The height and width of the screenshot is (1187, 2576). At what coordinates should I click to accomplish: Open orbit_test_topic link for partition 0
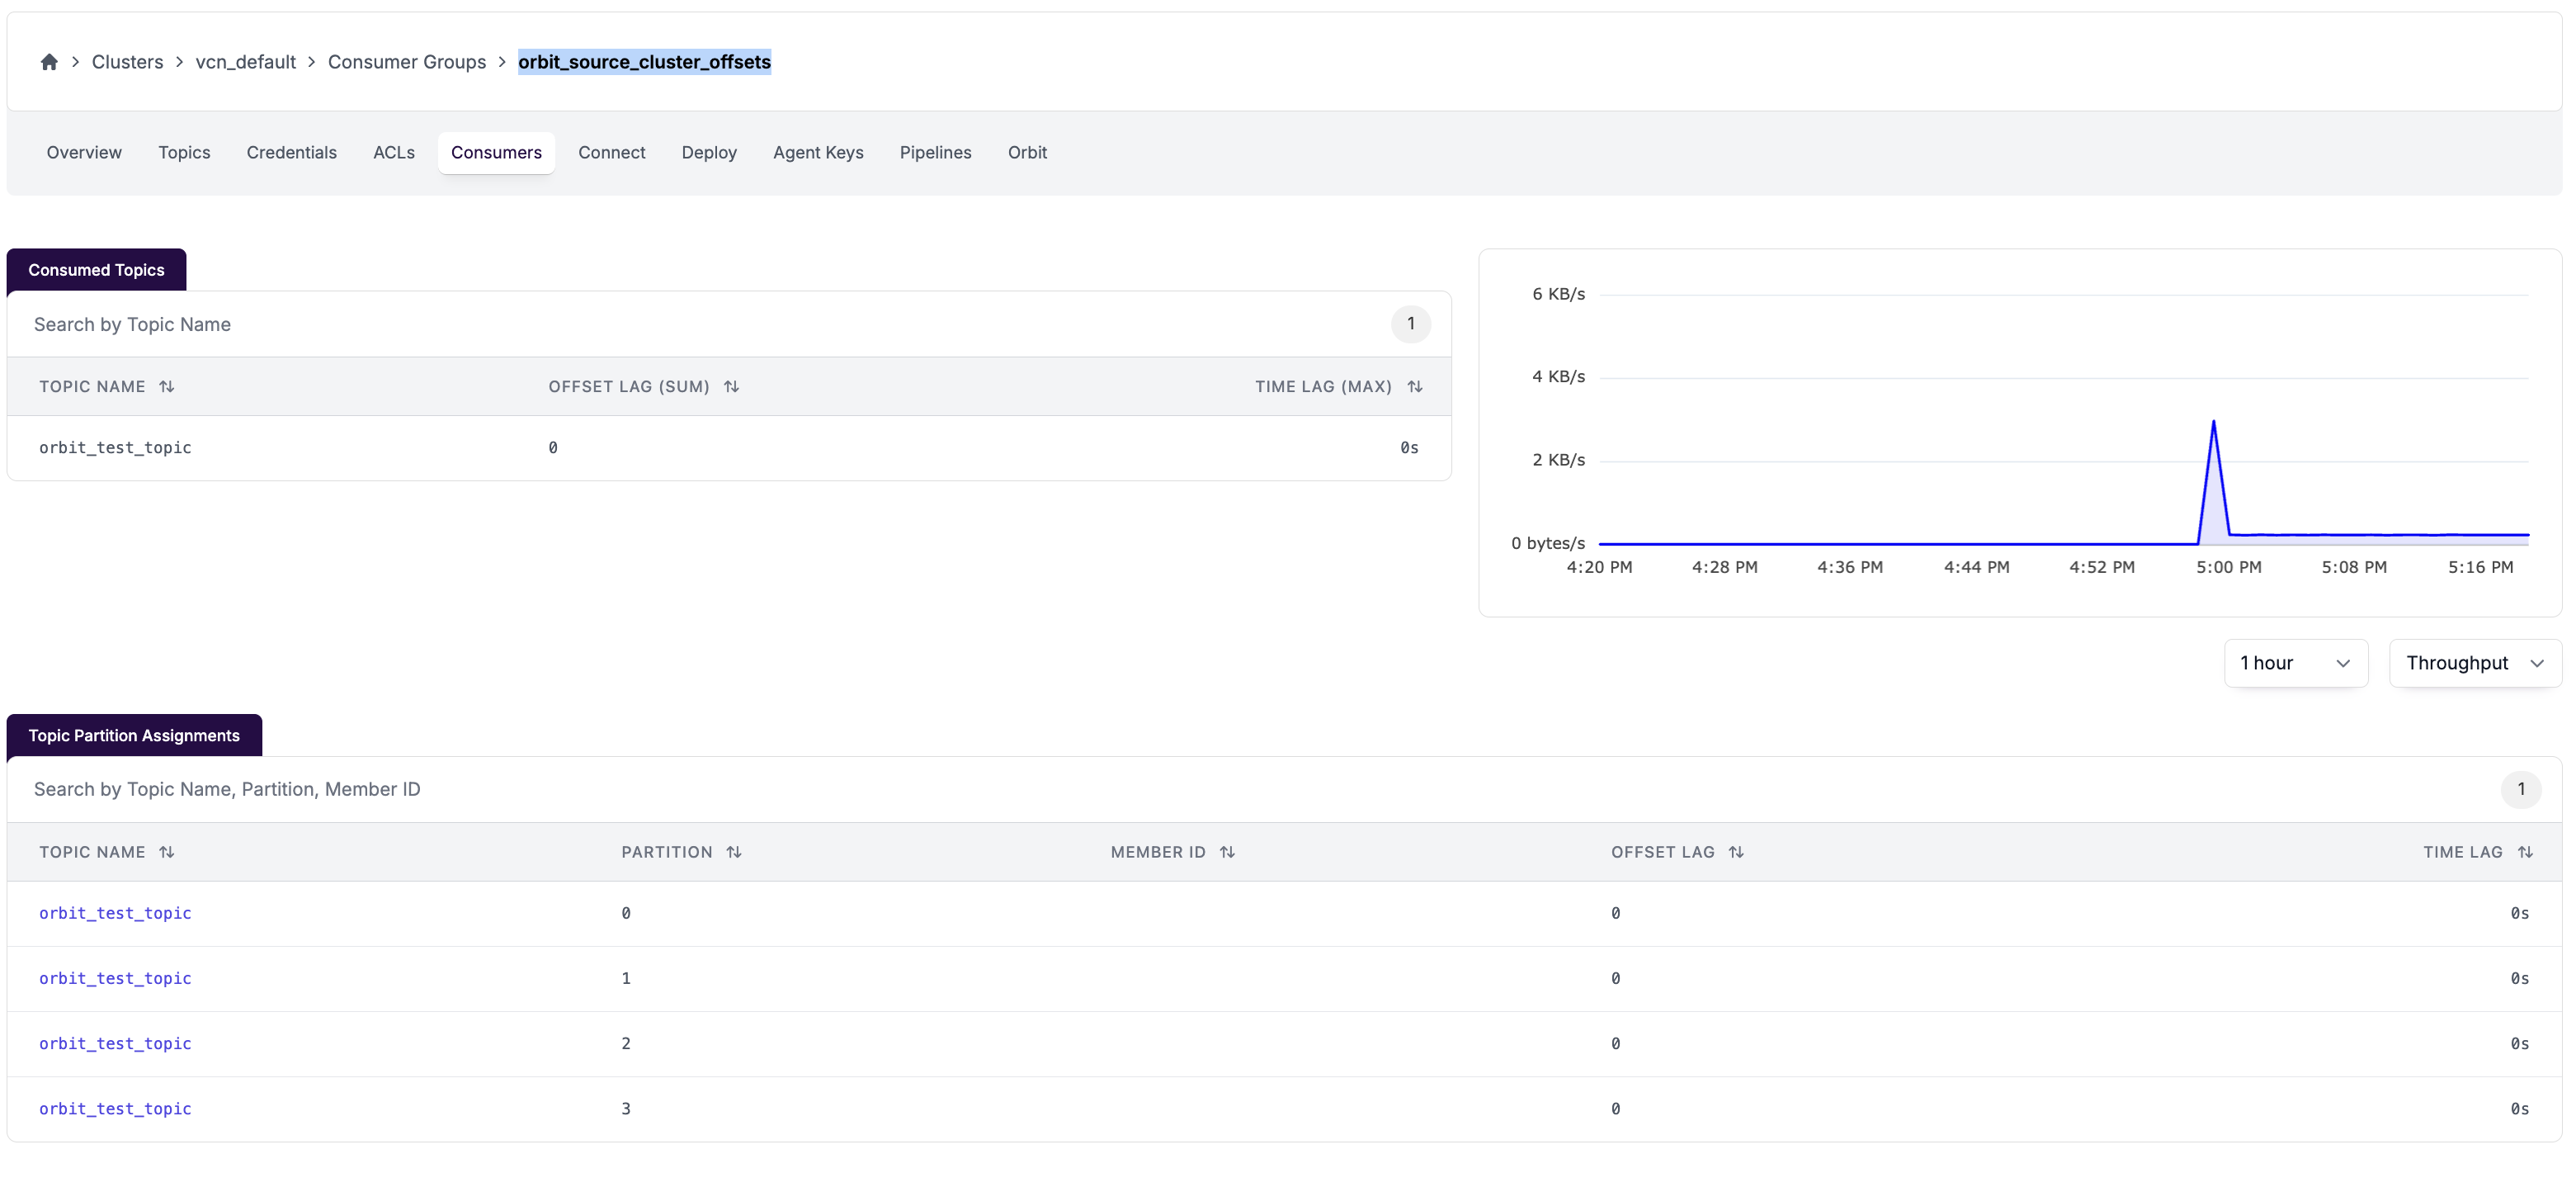[x=115, y=913]
